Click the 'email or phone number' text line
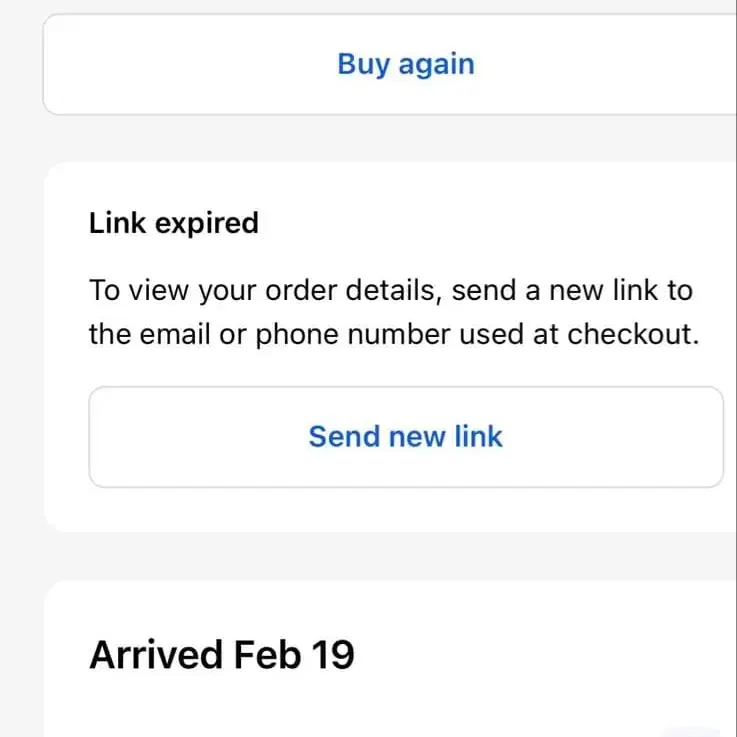737x737 pixels. pos(390,334)
